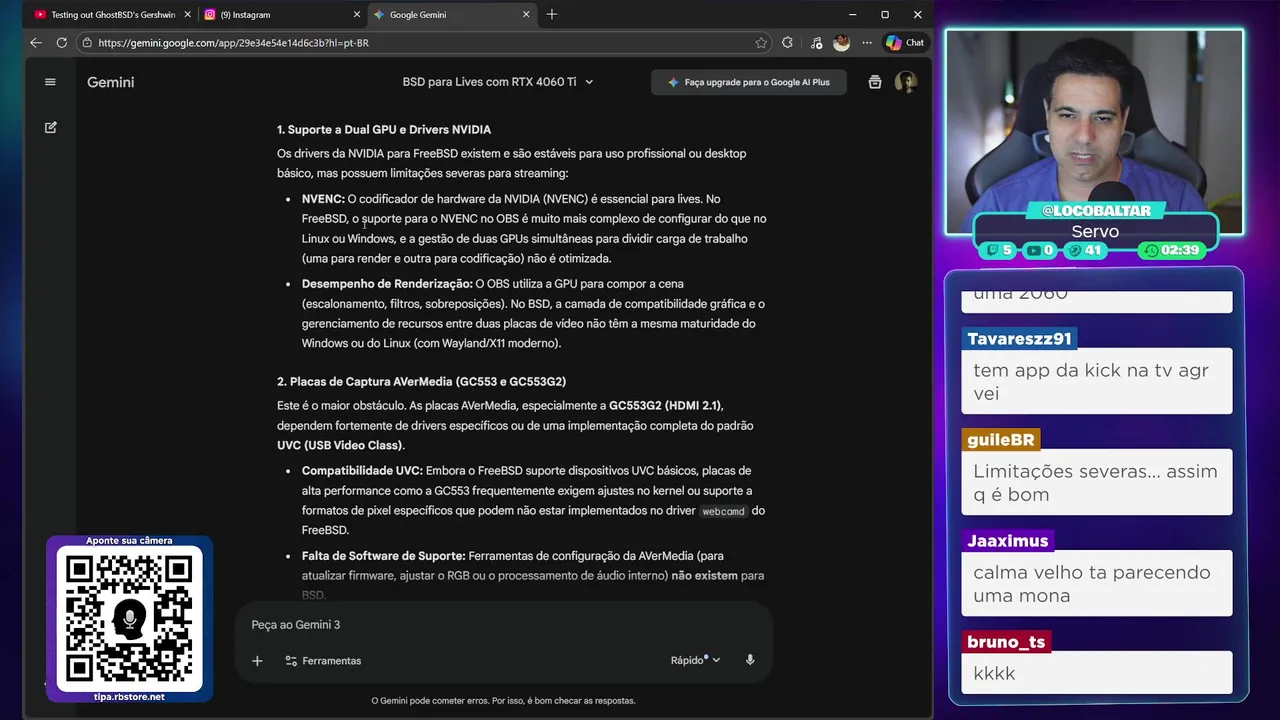Click the Tavareszz91 username in chat
Viewport: 1280px width, 720px height.
pyautogui.click(x=1019, y=339)
